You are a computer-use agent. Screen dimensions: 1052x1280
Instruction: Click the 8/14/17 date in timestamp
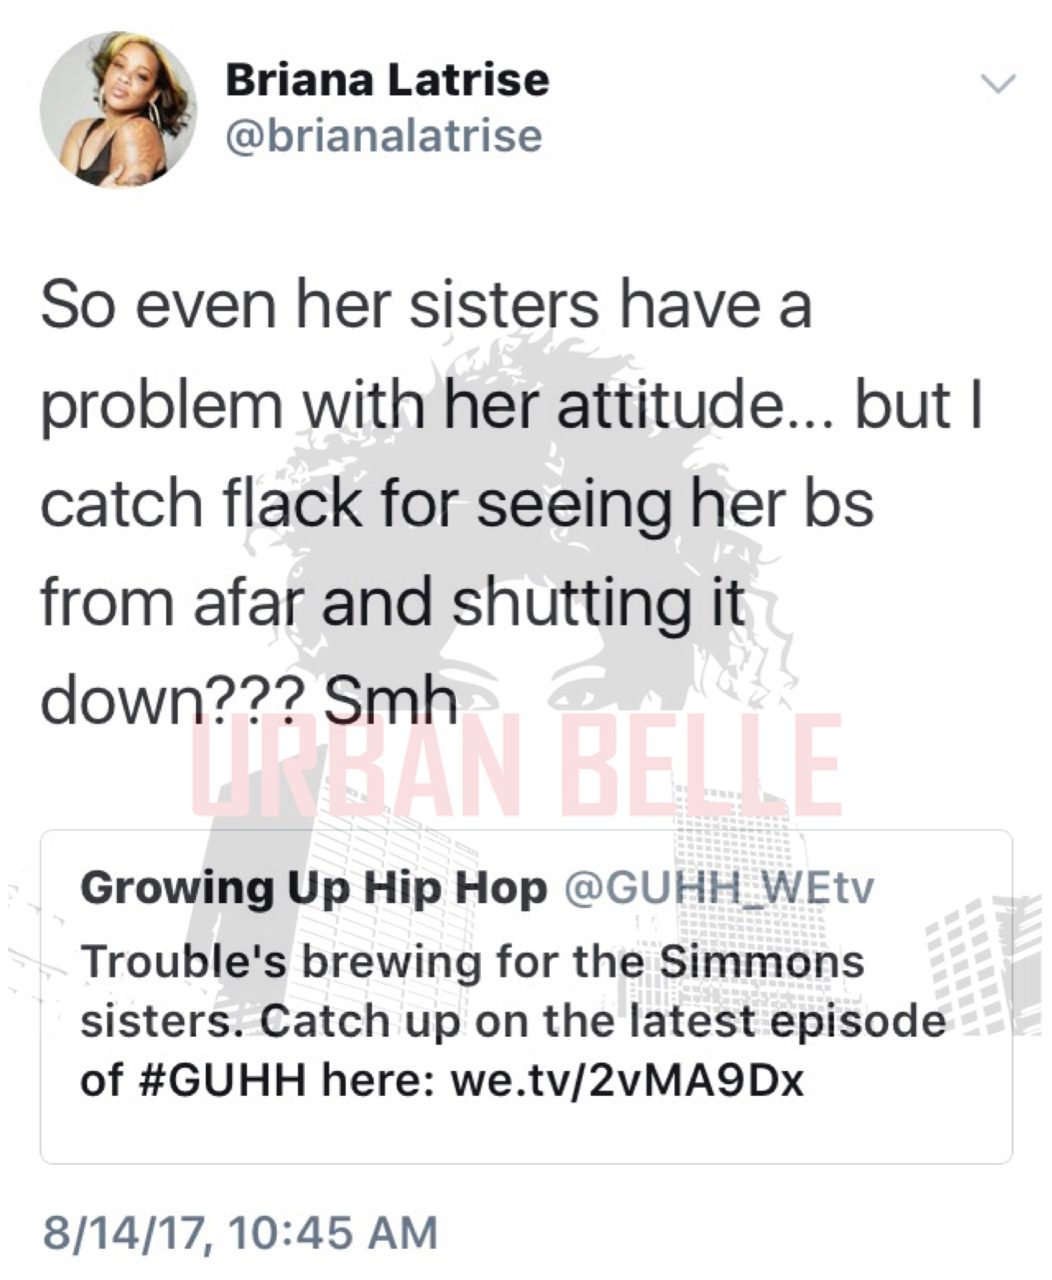[124, 1232]
